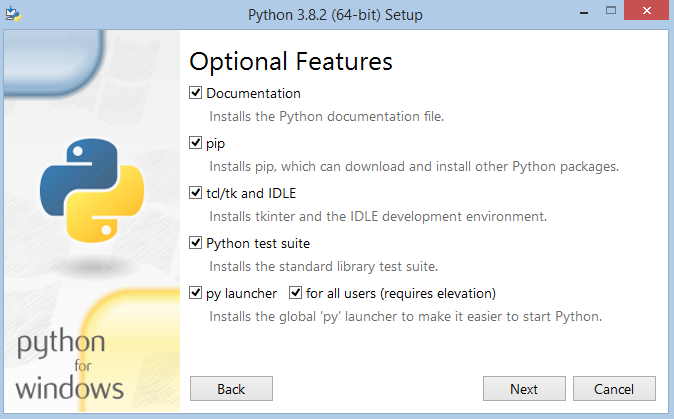This screenshot has width=674, height=419.
Task: Click the Python installer icon in title bar
Action: click(x=13, y=14)
